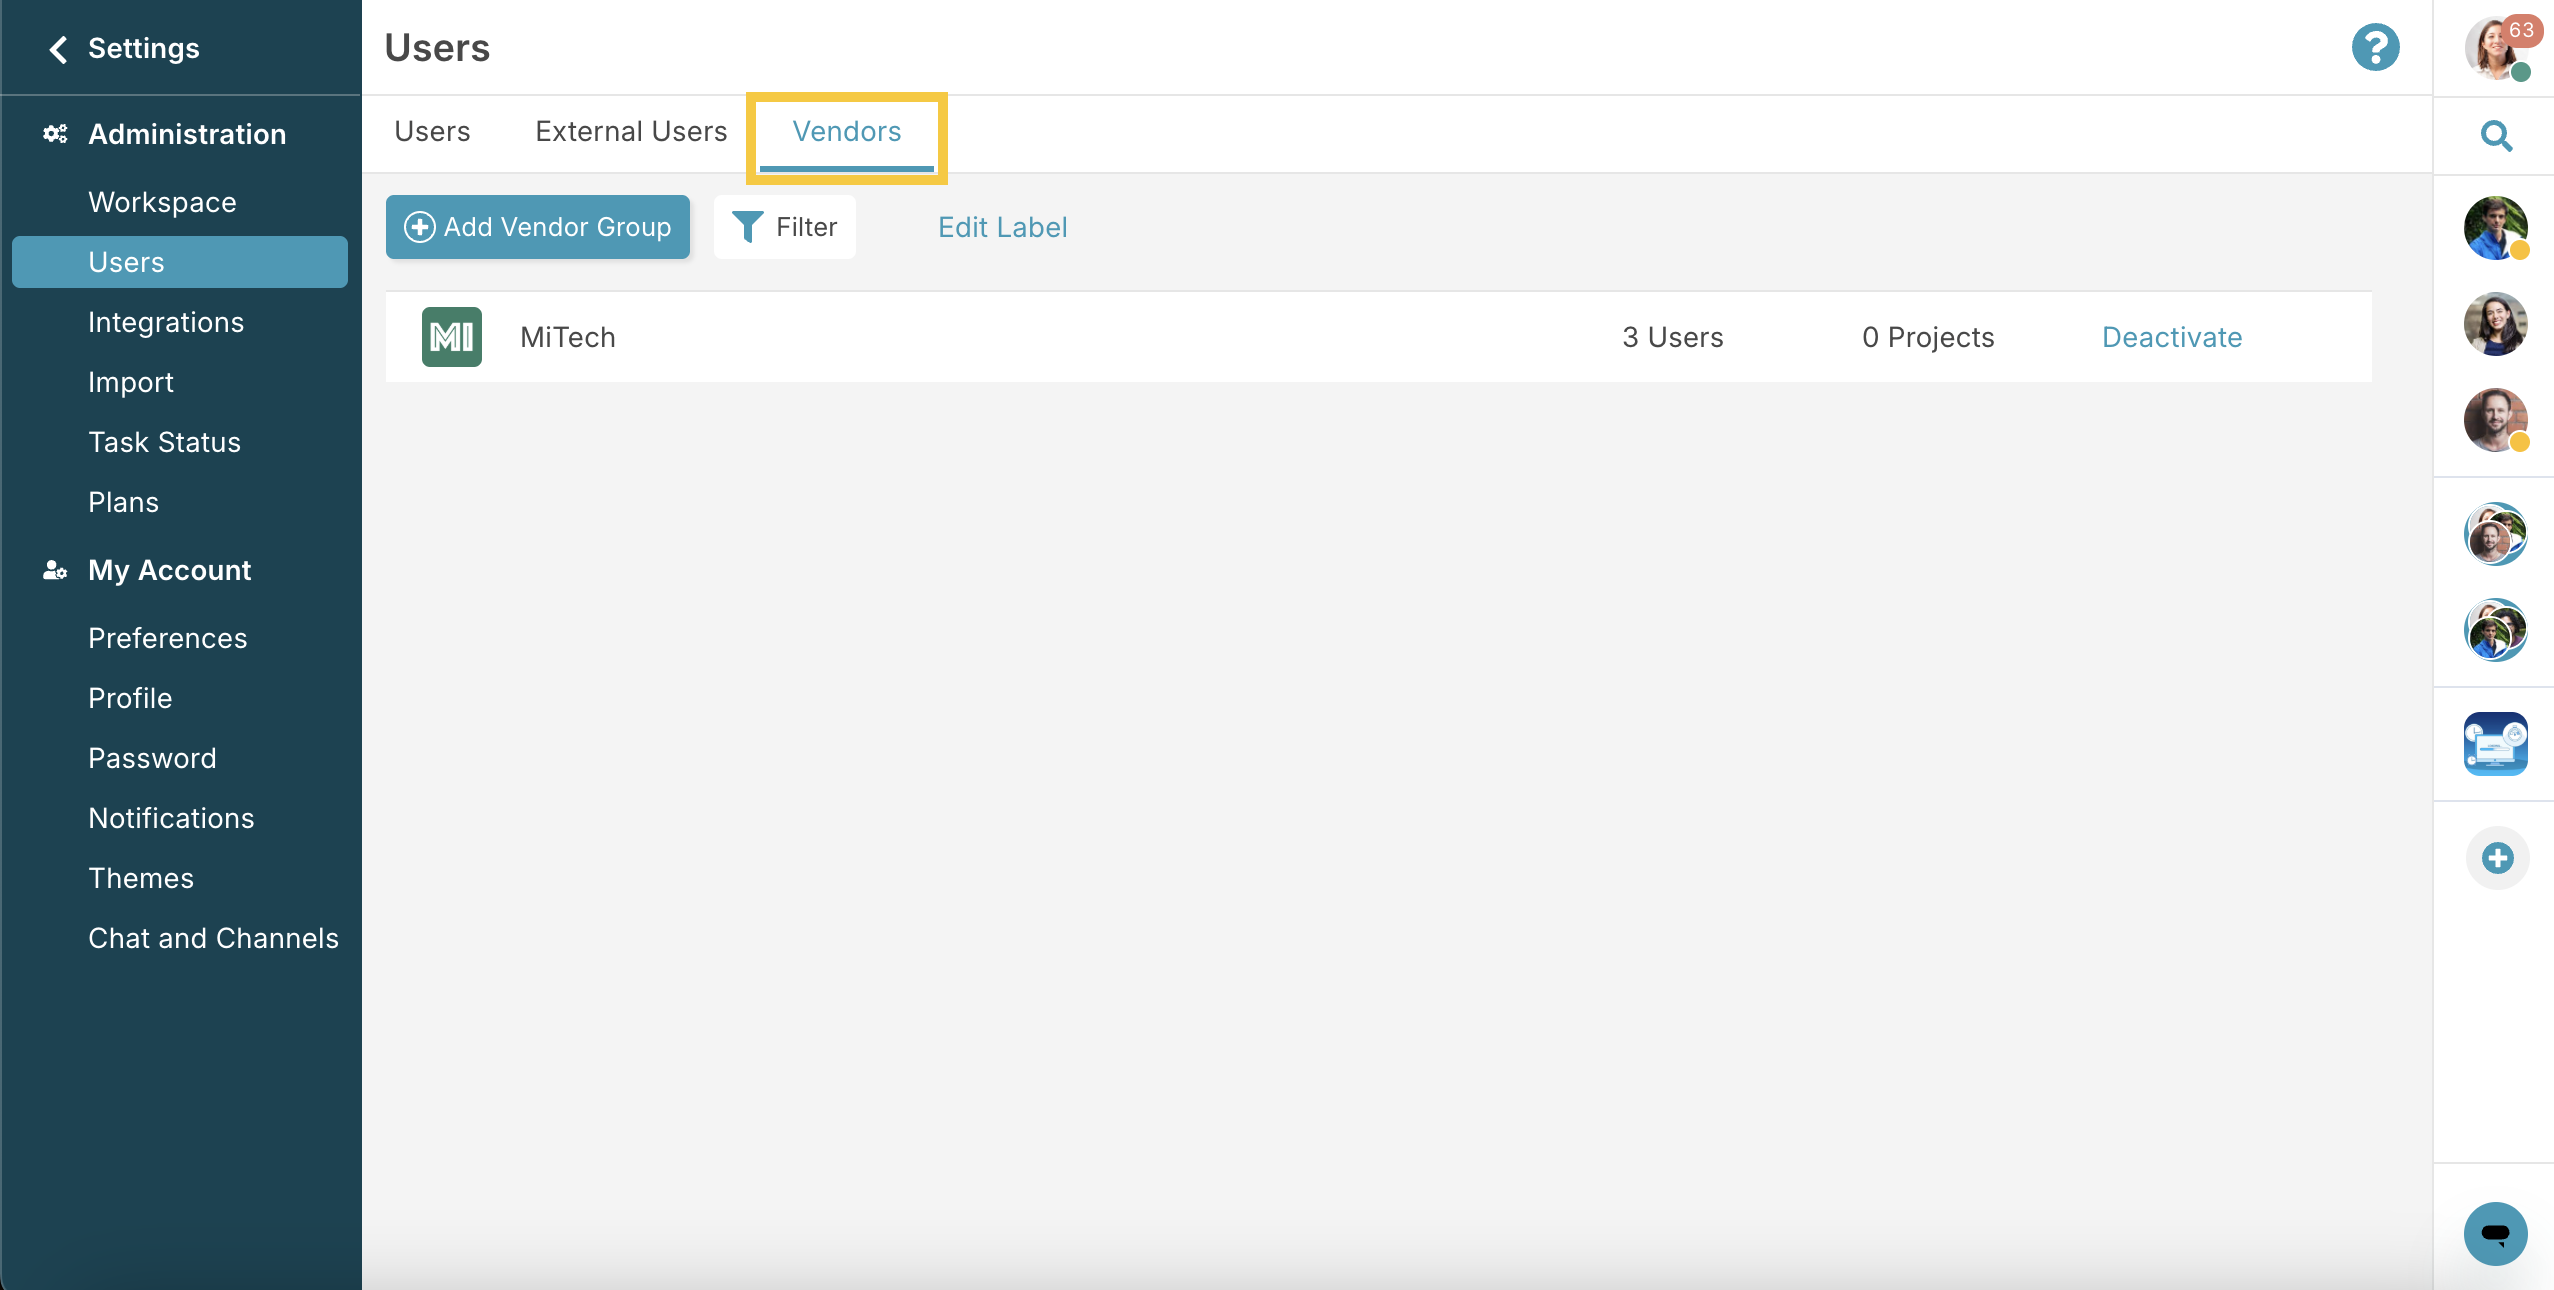This screenshot has height=1290, width=2554.
Task: Open the chat bubble in bottom right corner
Action: tap(2494, 1234)
